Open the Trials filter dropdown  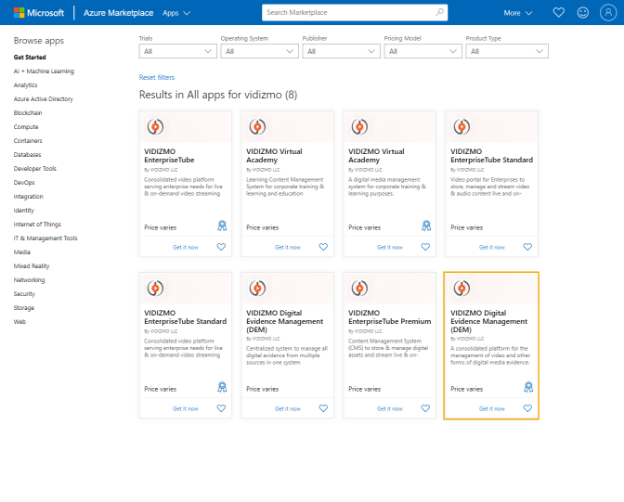(176, 51)
